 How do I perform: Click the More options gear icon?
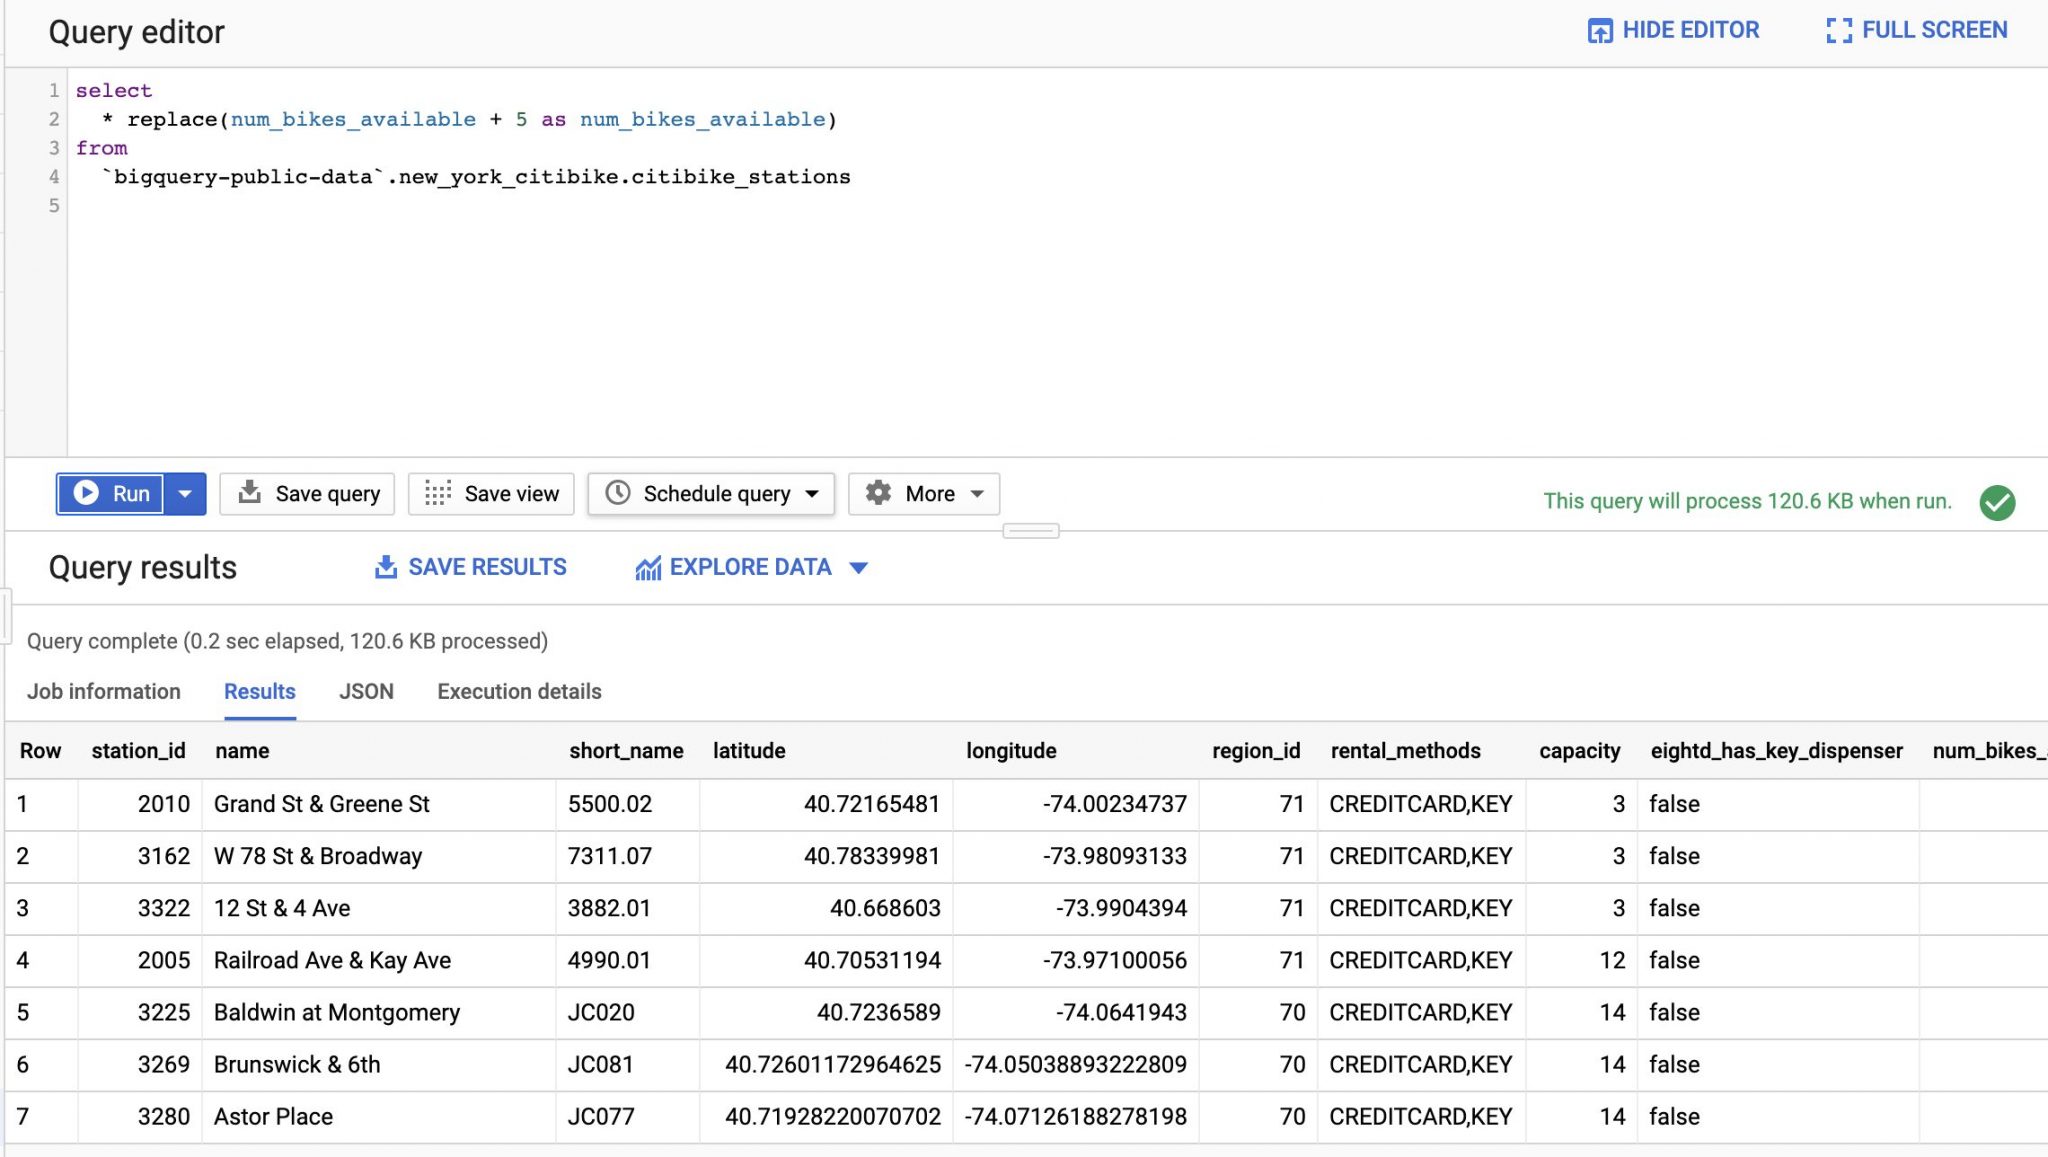pos(878,493)
